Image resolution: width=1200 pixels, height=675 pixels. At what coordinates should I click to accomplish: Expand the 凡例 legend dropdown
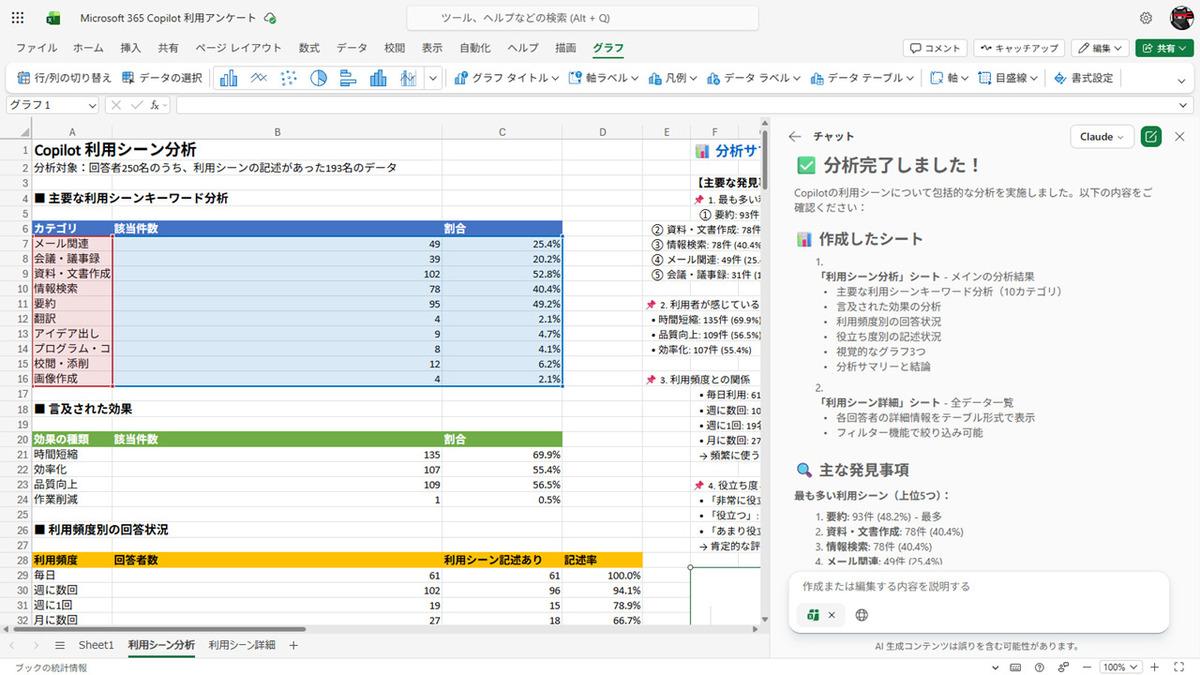(674, 78)
